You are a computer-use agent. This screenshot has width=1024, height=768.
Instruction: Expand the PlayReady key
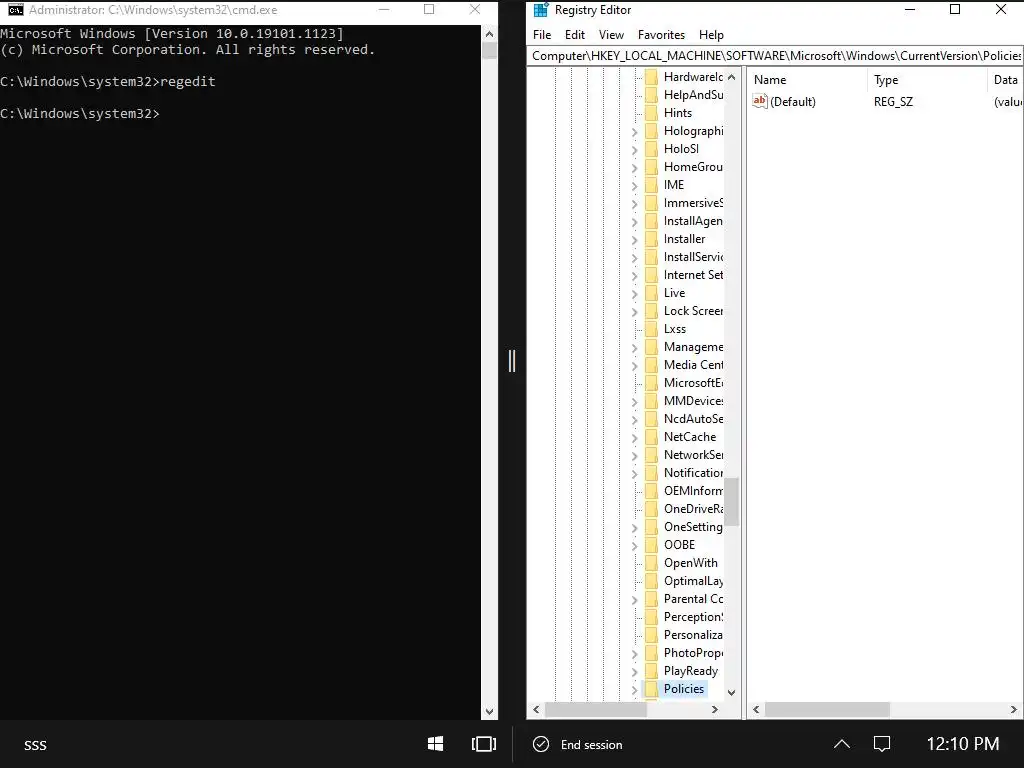634,671
